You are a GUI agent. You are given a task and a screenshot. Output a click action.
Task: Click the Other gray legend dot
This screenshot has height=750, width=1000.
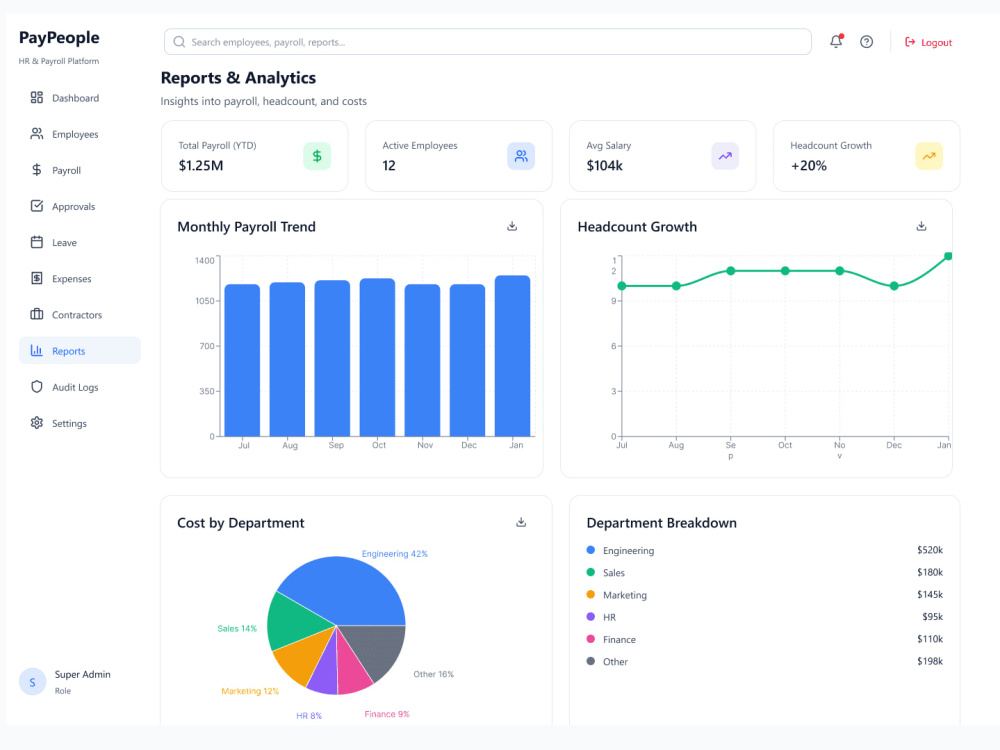[591, 661]
